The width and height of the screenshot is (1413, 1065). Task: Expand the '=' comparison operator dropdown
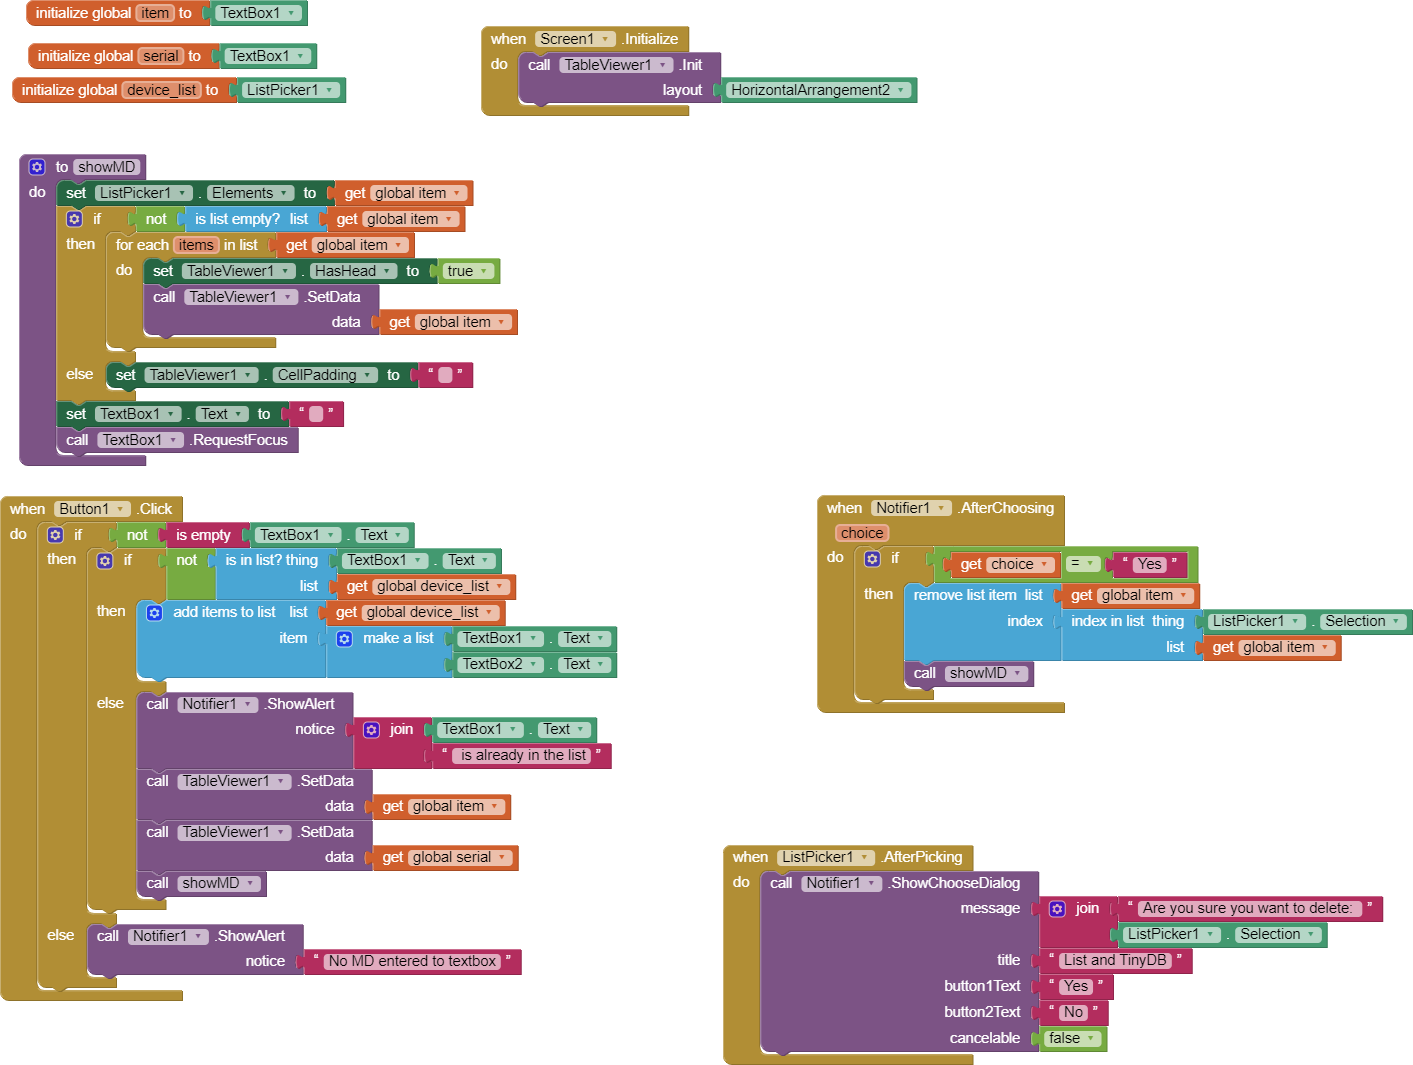click(1089, 564)
